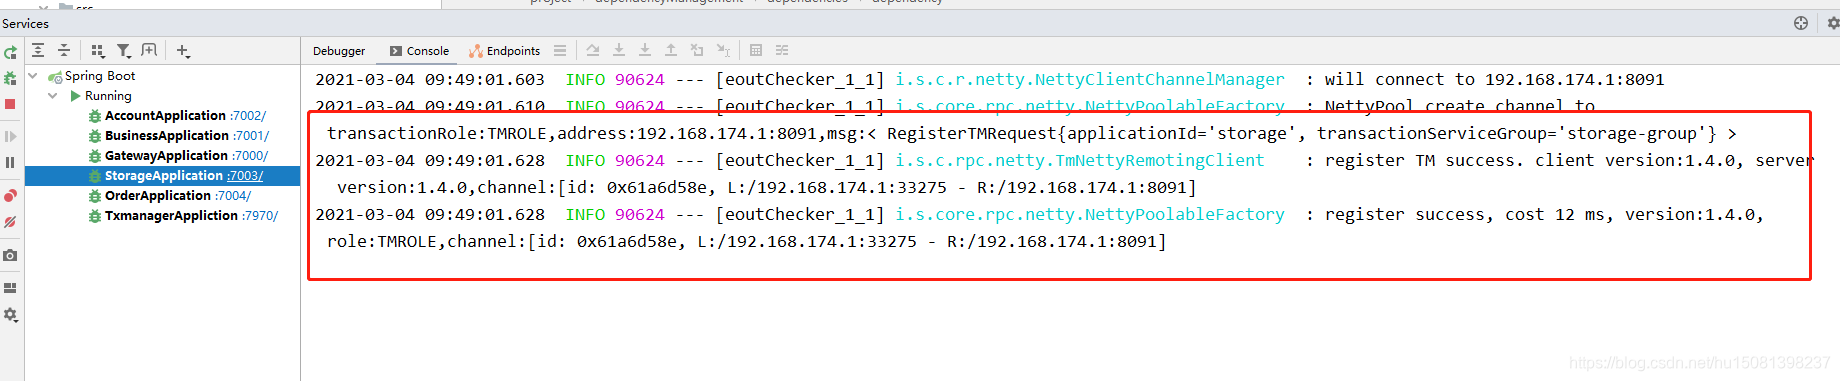
Task: Open the Group By options
Action: pos(97,50)
